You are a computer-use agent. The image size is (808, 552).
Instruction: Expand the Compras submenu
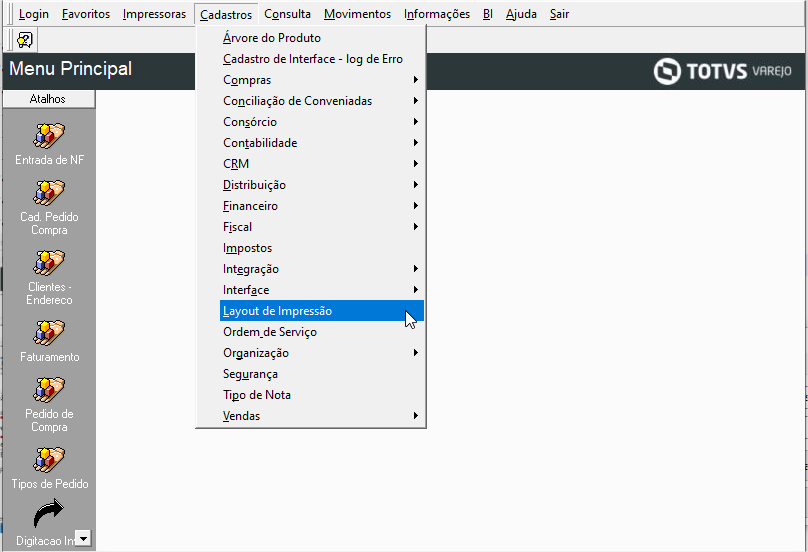coord(322,80)
